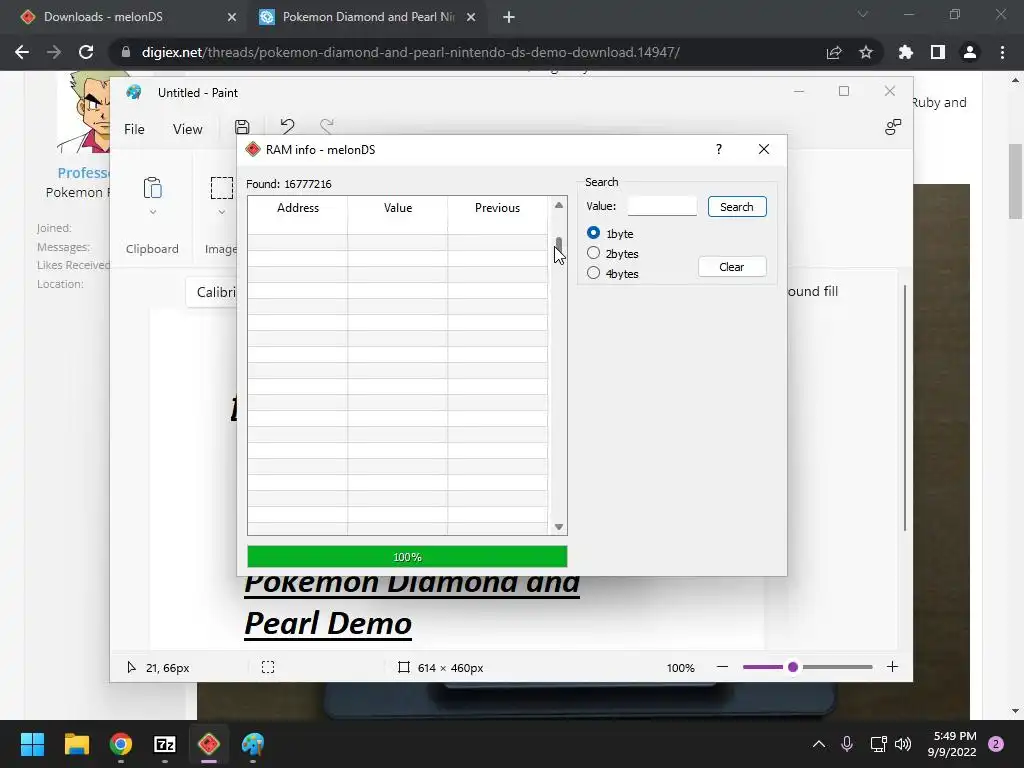Click the selection size icon in status bar

tap(268, 667)
